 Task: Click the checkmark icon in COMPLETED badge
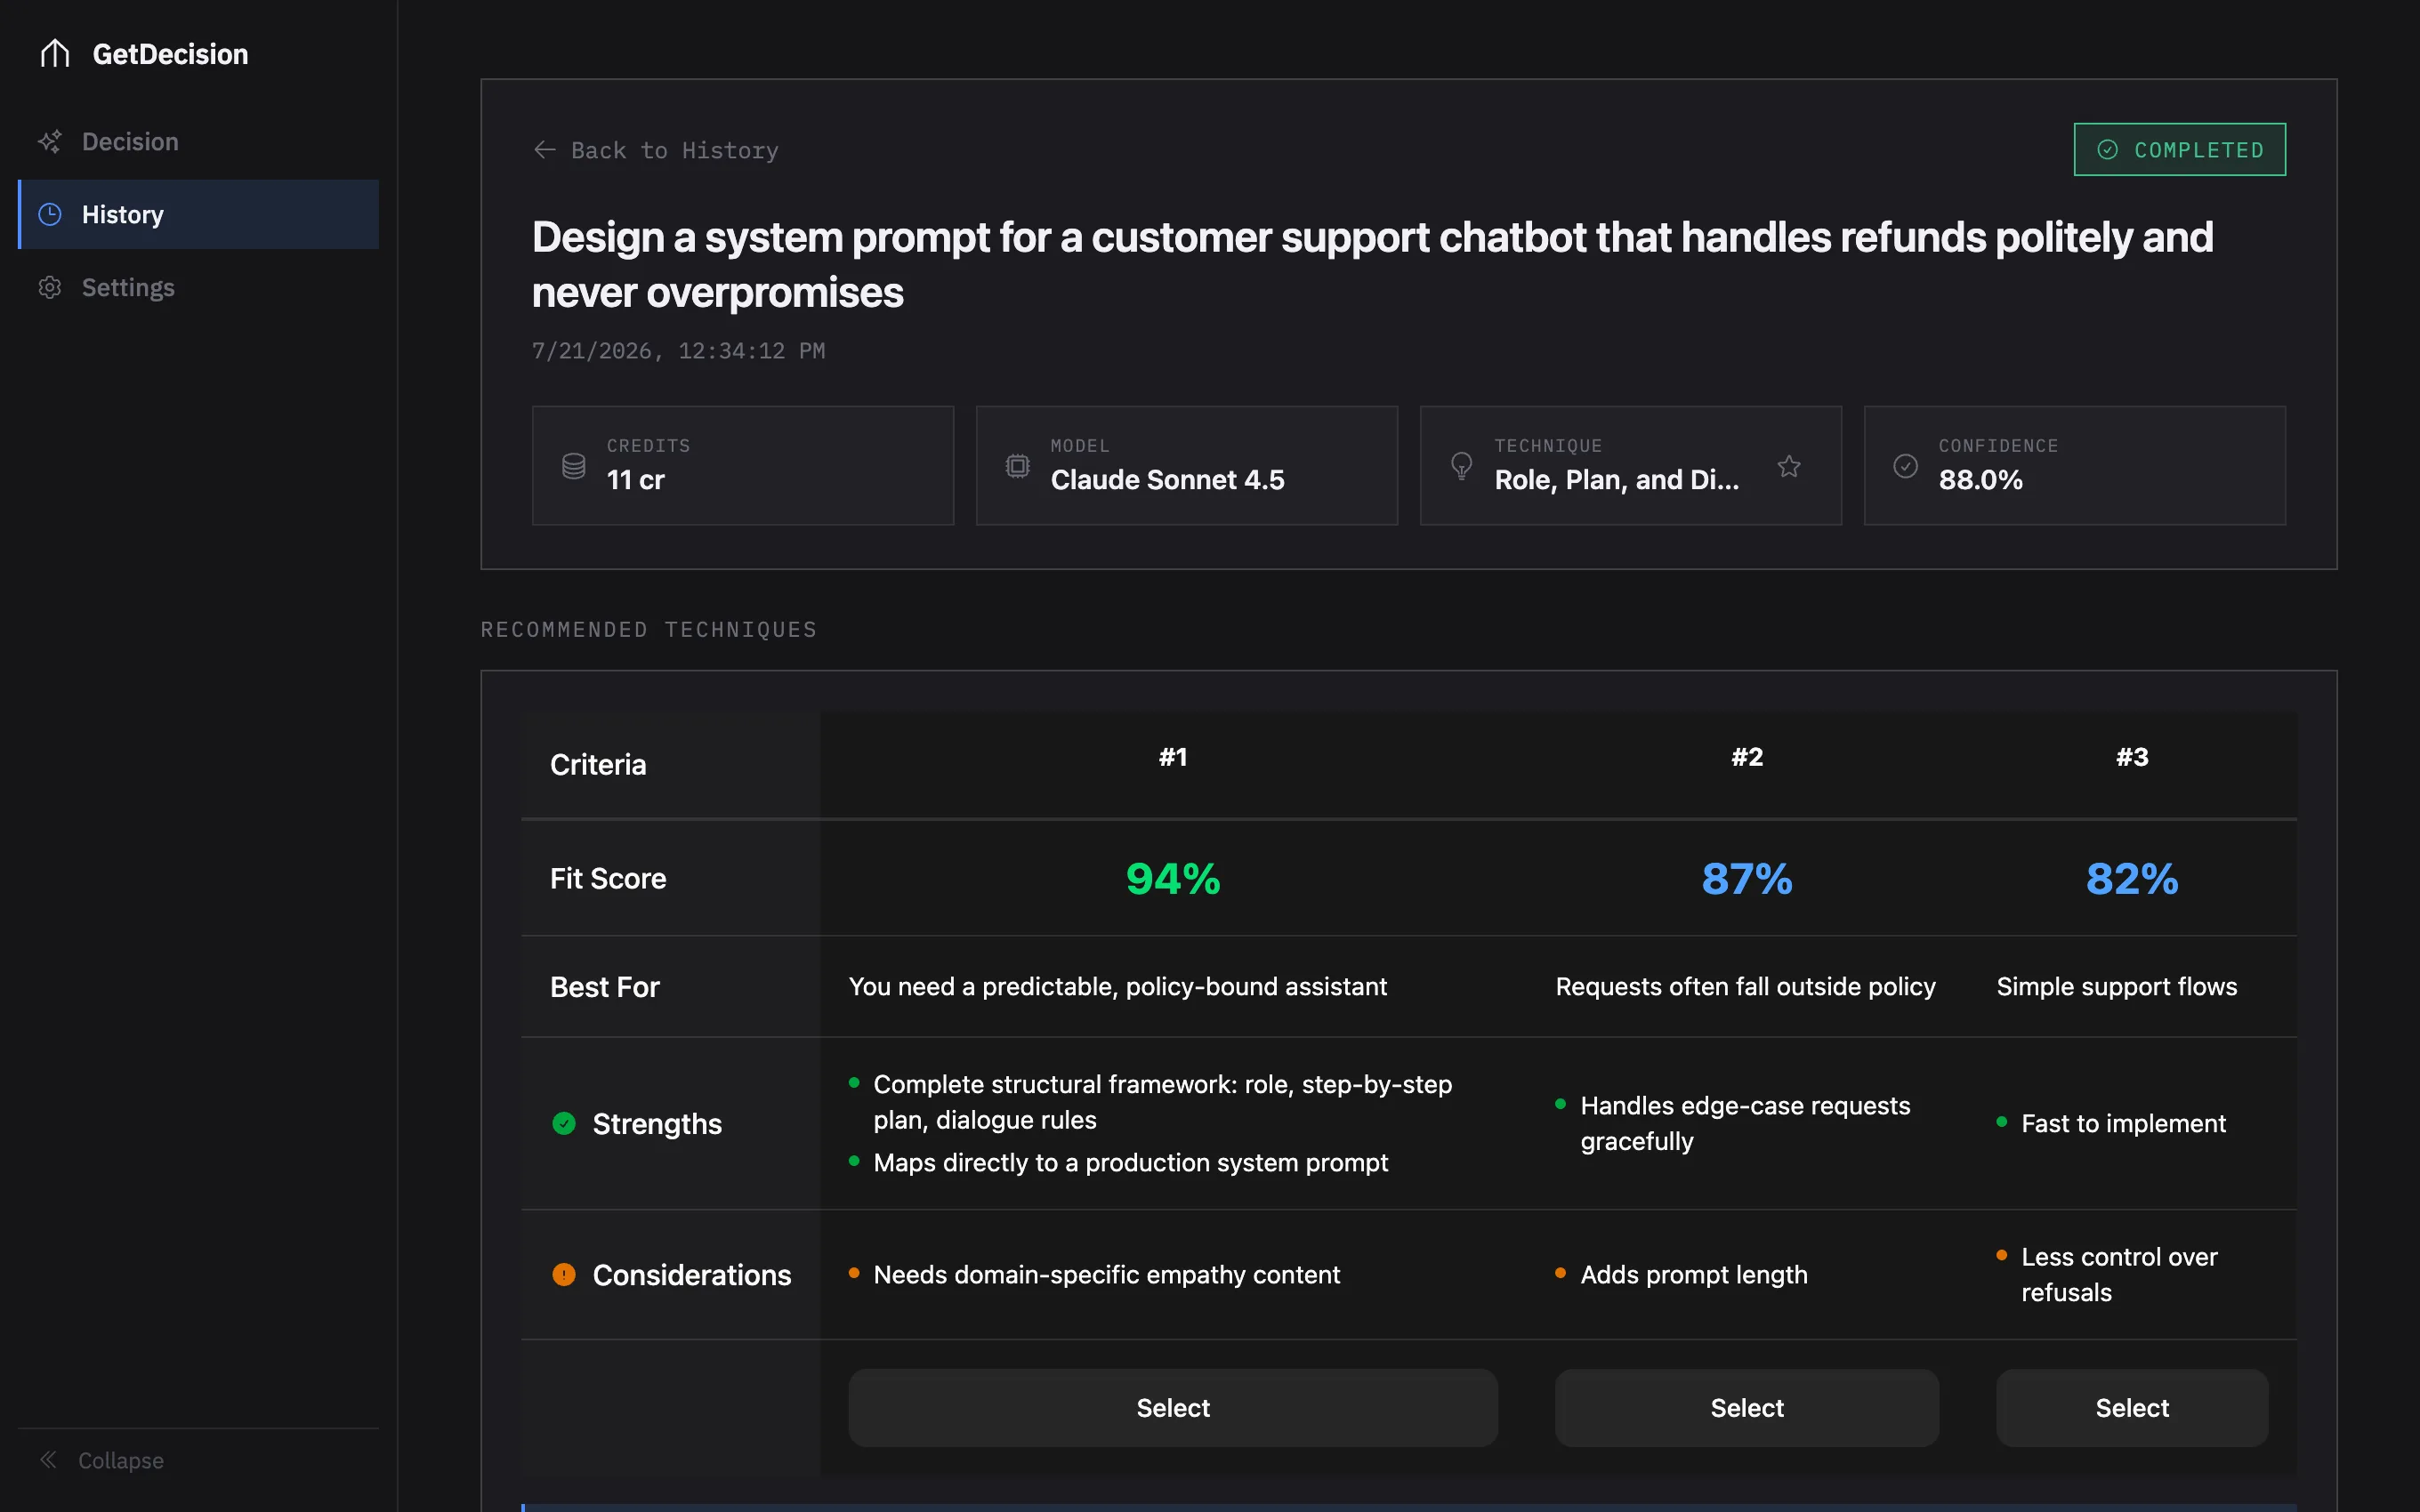2107,150
